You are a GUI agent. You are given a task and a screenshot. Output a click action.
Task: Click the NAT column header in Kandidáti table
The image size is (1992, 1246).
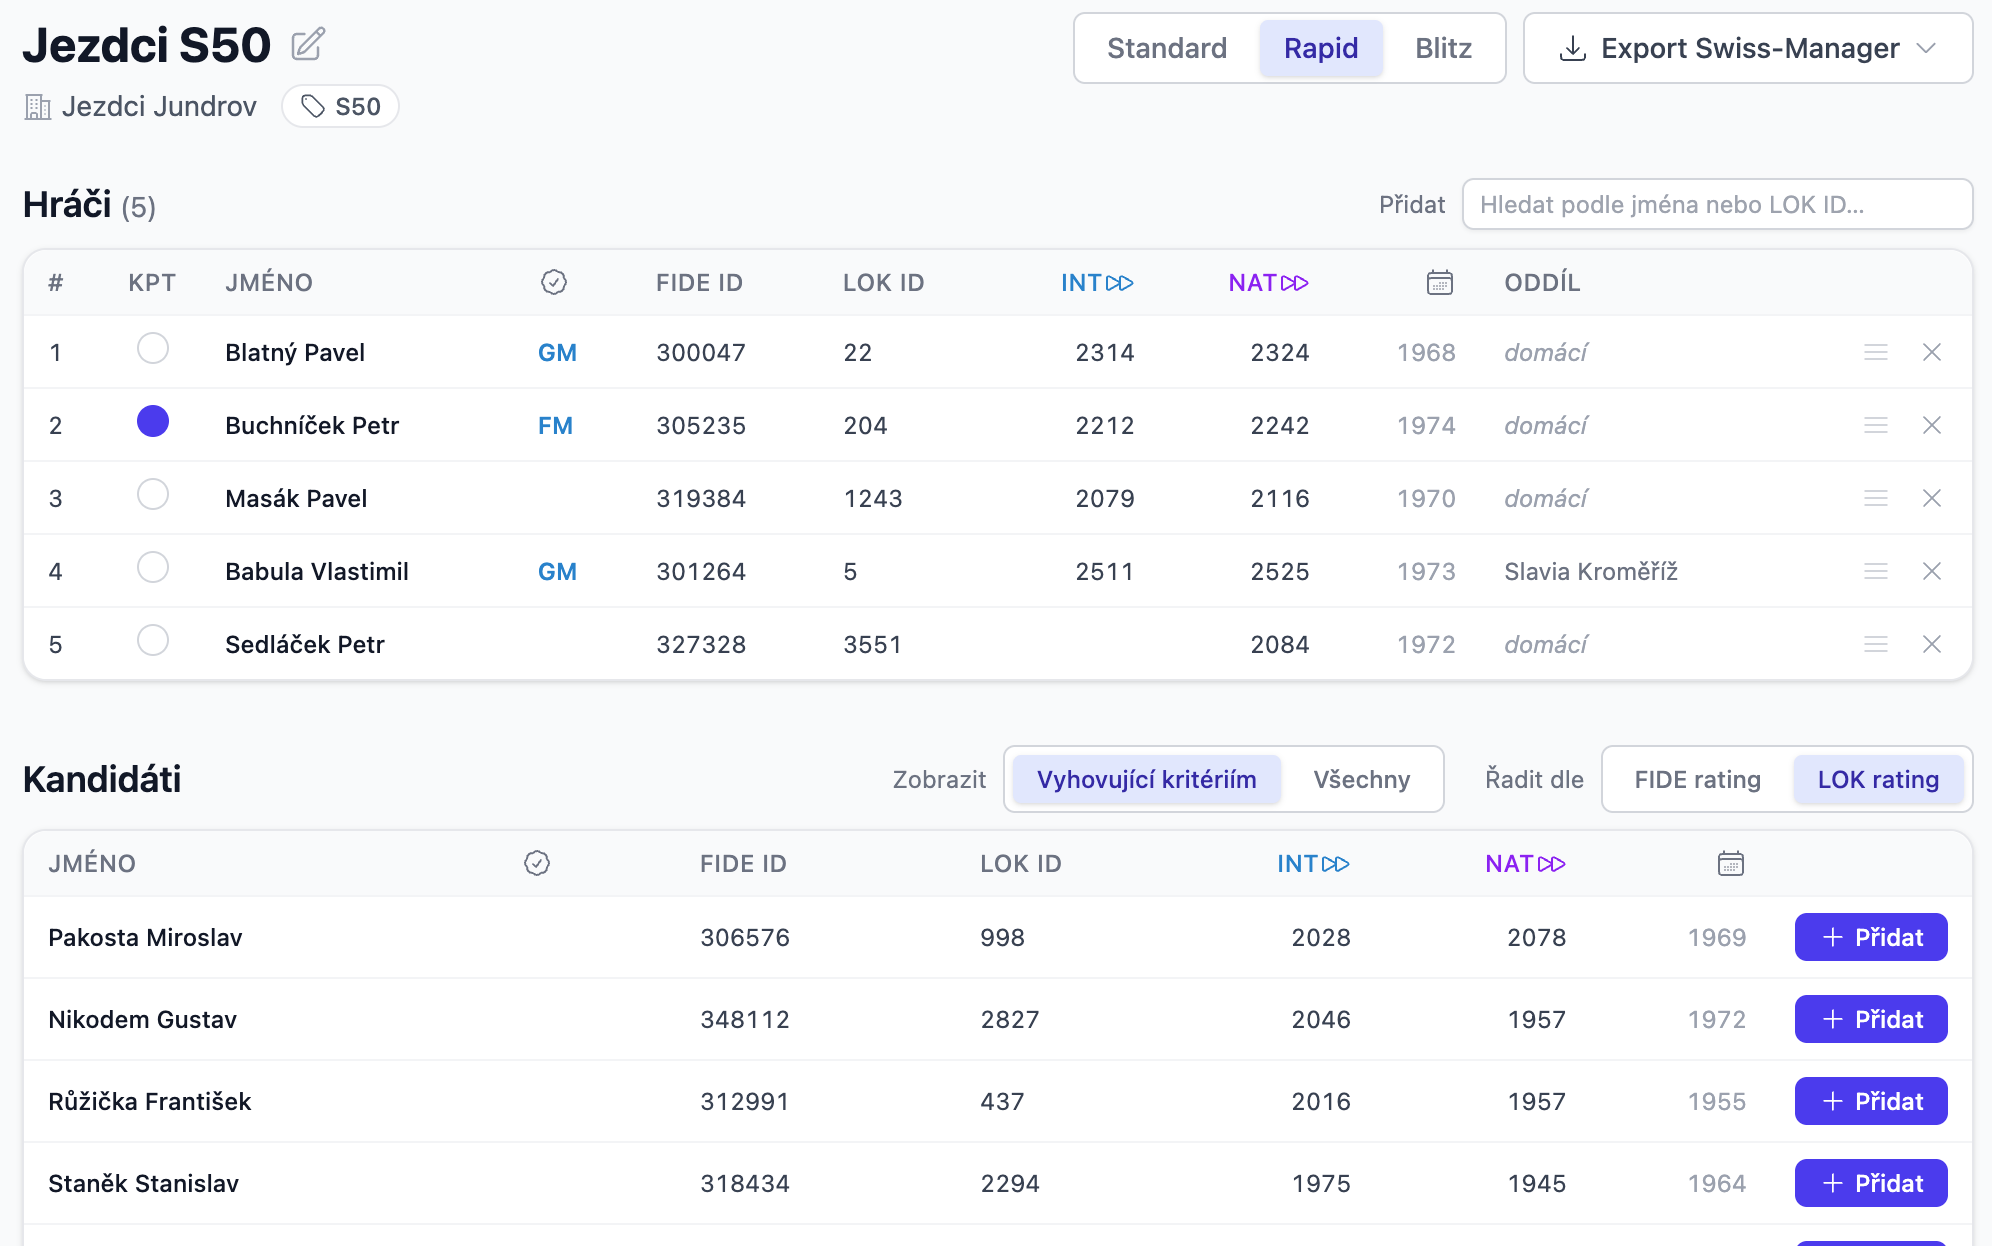point(1525,864)
